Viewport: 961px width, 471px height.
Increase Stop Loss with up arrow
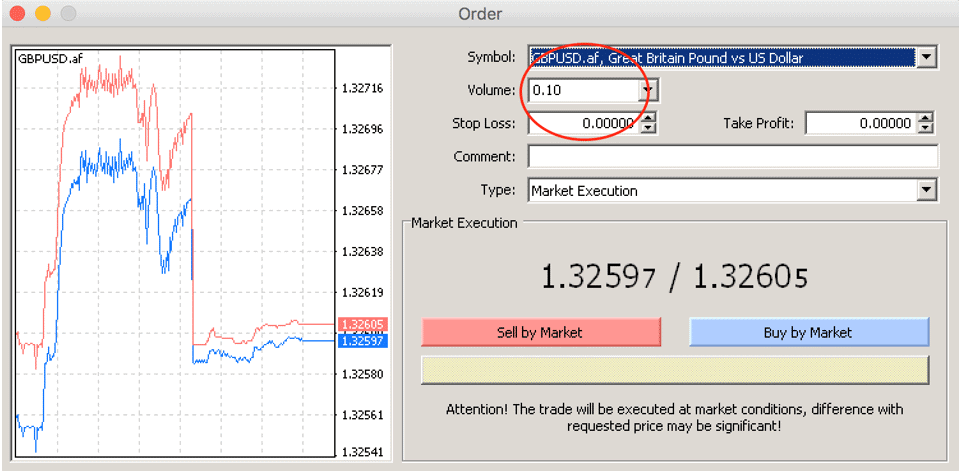[648, 118]
